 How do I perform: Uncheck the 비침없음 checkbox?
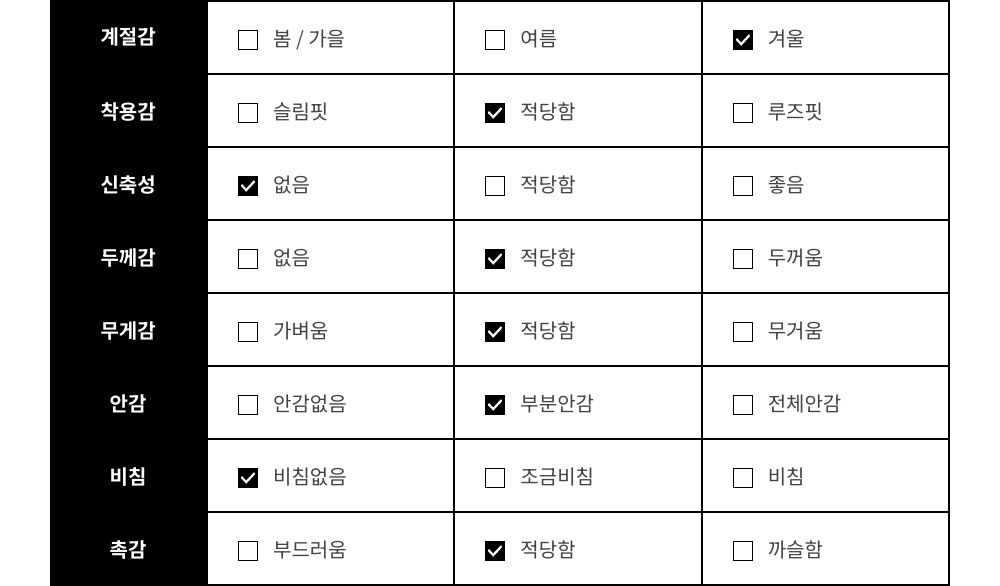click(x=247, y=478)
